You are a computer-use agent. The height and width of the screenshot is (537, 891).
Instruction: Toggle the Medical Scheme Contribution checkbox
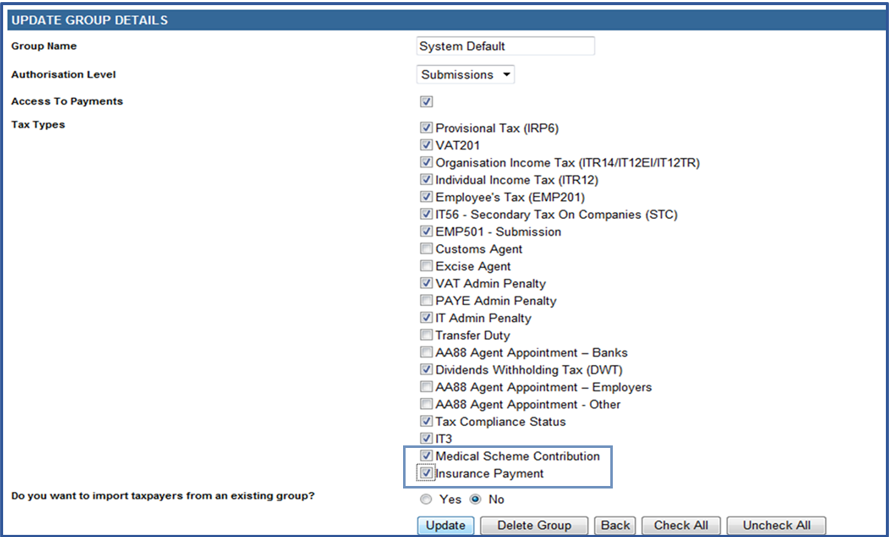tap(427, 457)
